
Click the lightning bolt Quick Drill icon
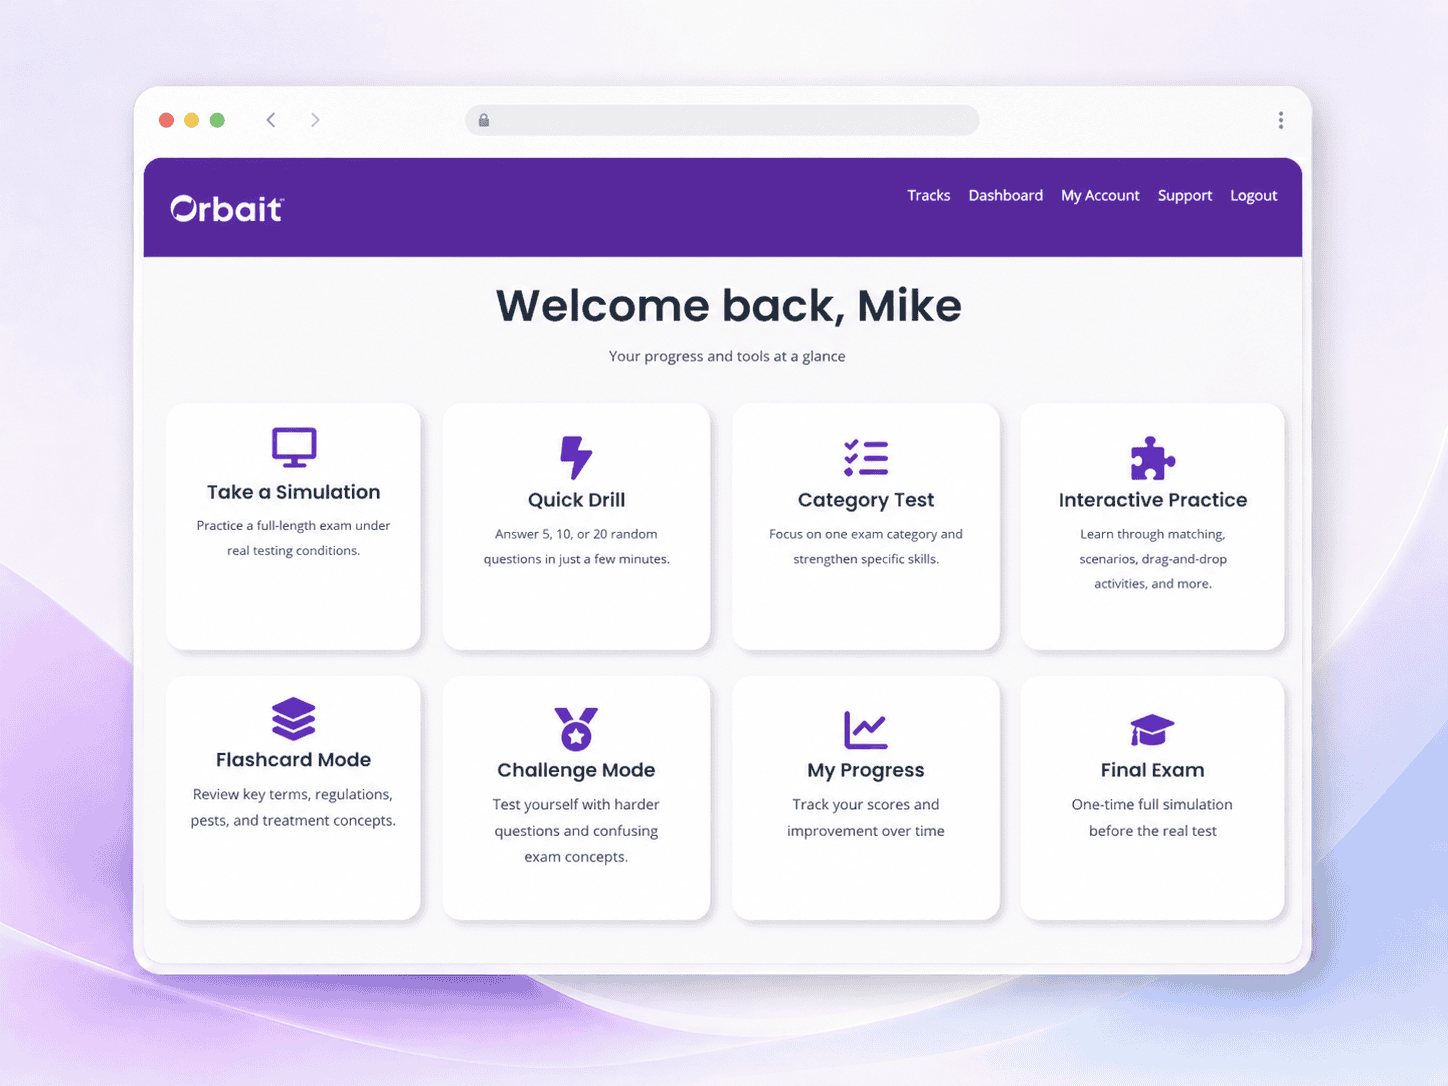576,457
